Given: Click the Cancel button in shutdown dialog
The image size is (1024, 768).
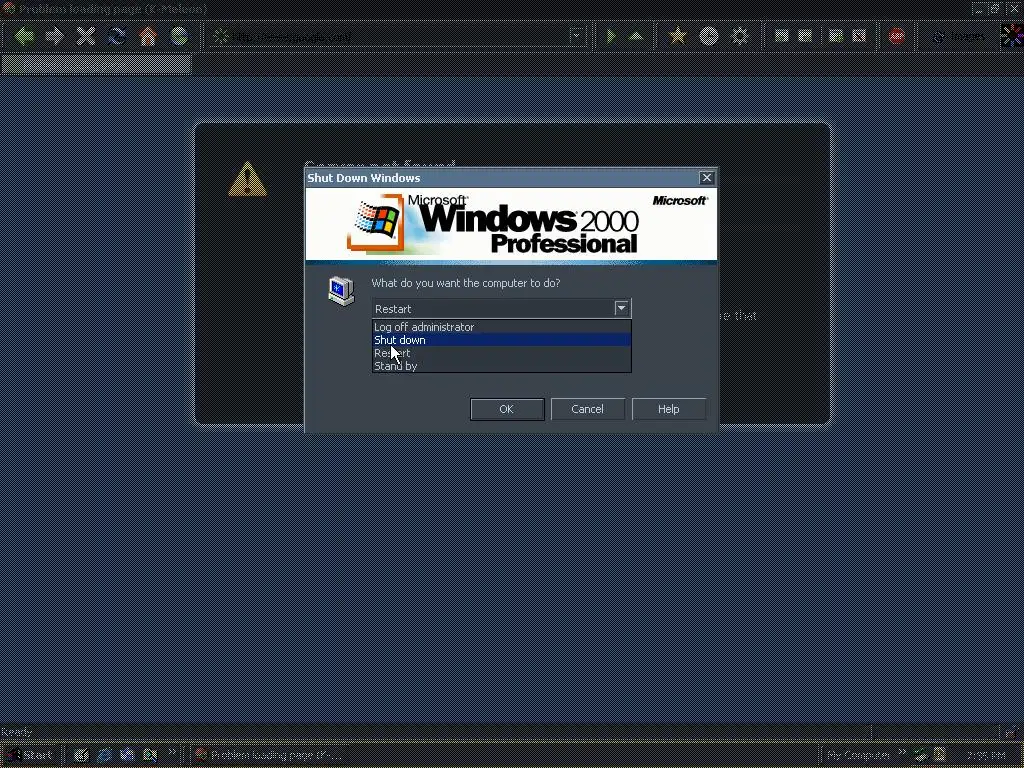Looking at the screenshot, I should click(x=588, y=409).
